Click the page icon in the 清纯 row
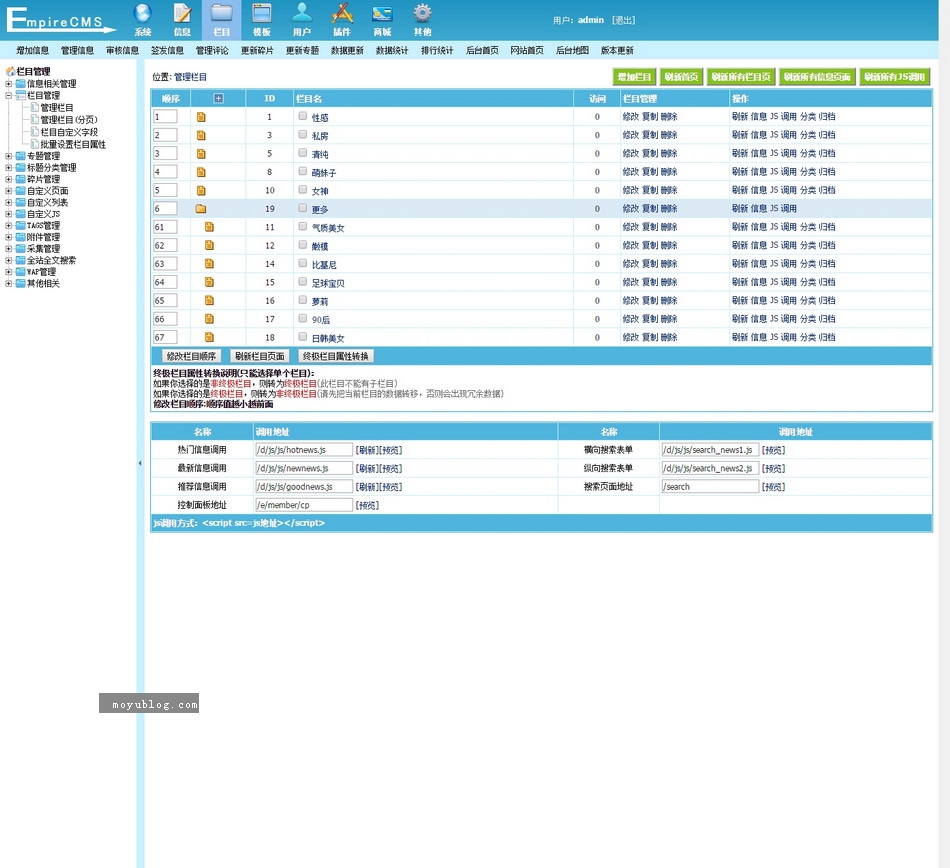 (x=201, y=154)
